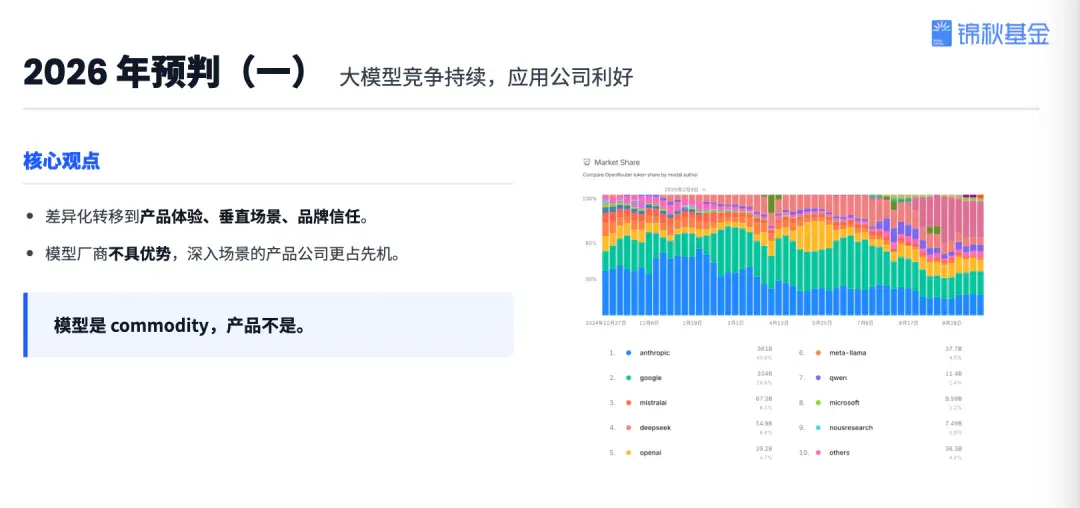Click the 锦秋基金 logo icon
The height and width of the screenshot is (508, 1080).
coord(941,33)
